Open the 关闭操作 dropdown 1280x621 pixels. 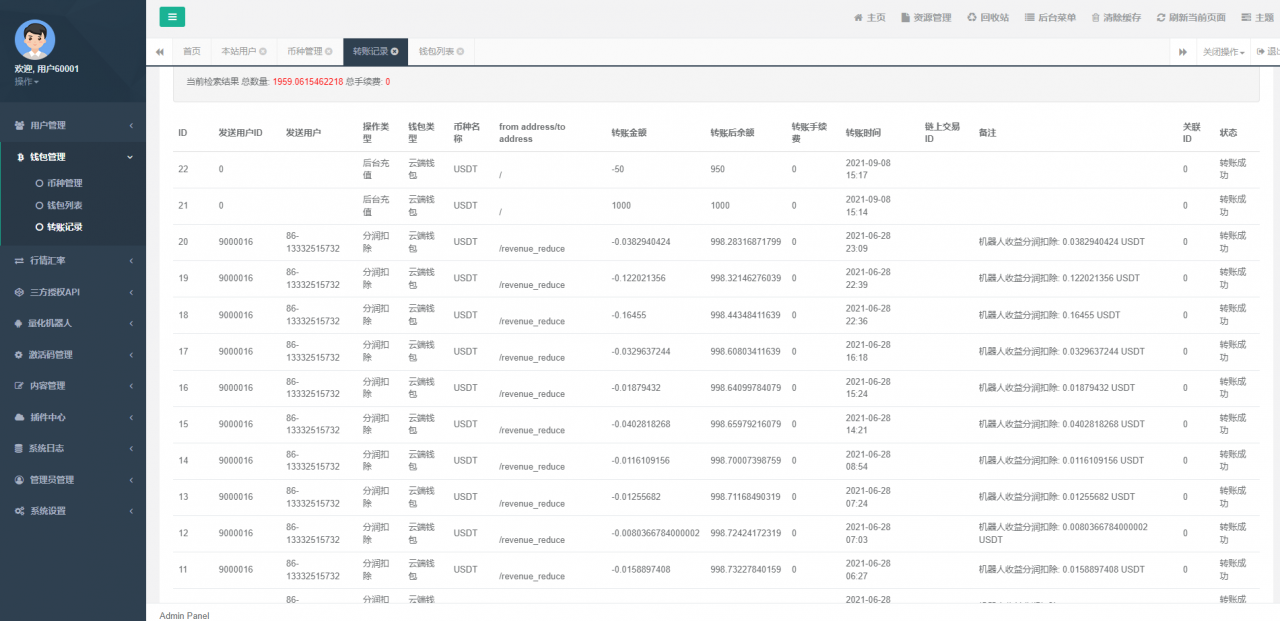click(x=1223, y=51)
